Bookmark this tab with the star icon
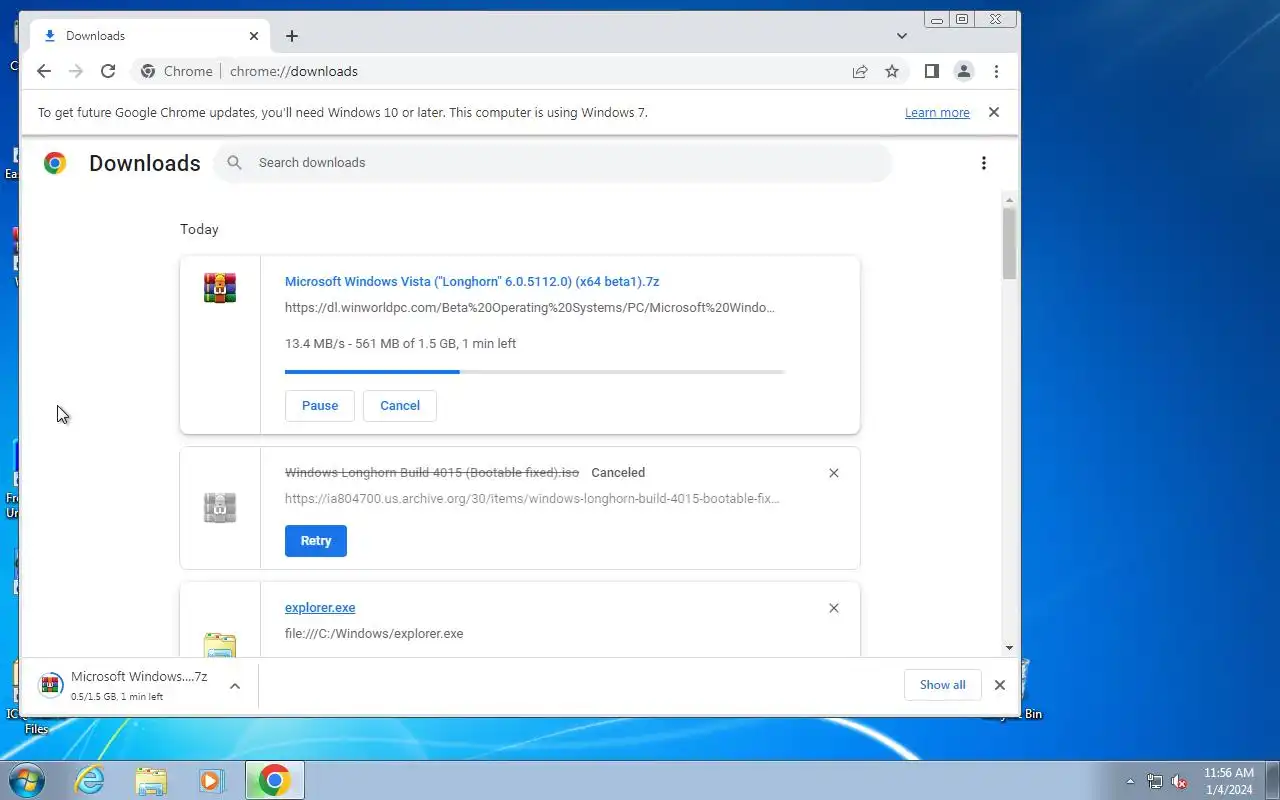 [892, 71]
